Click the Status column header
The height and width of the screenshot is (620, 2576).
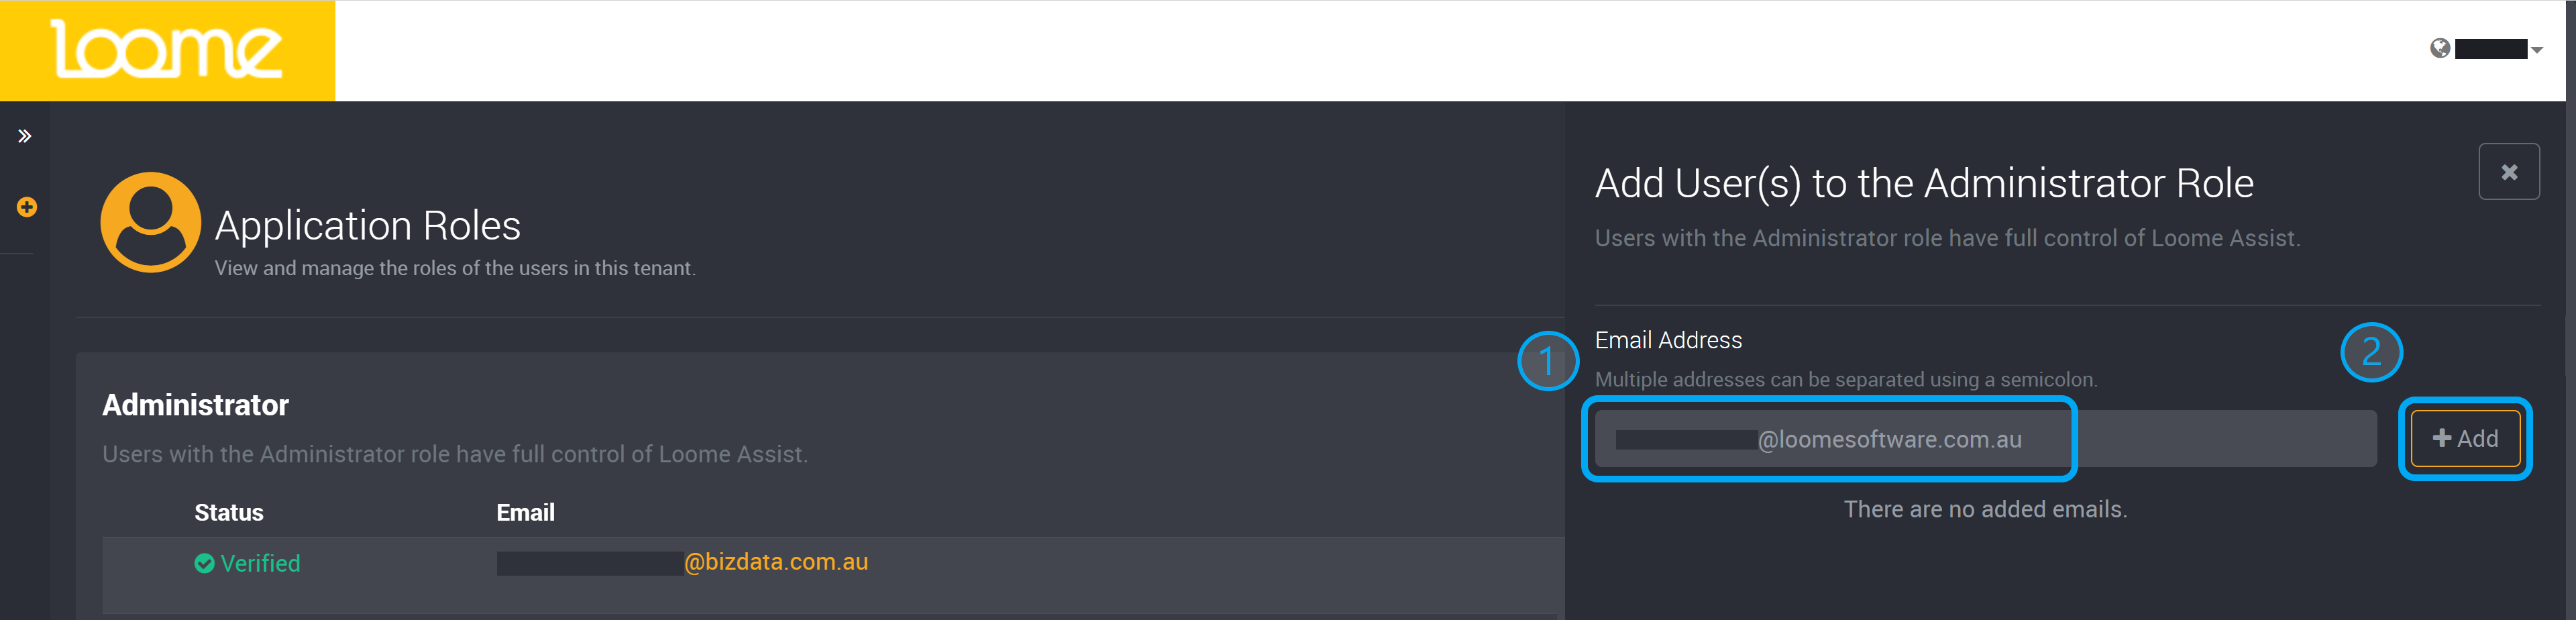229,512
